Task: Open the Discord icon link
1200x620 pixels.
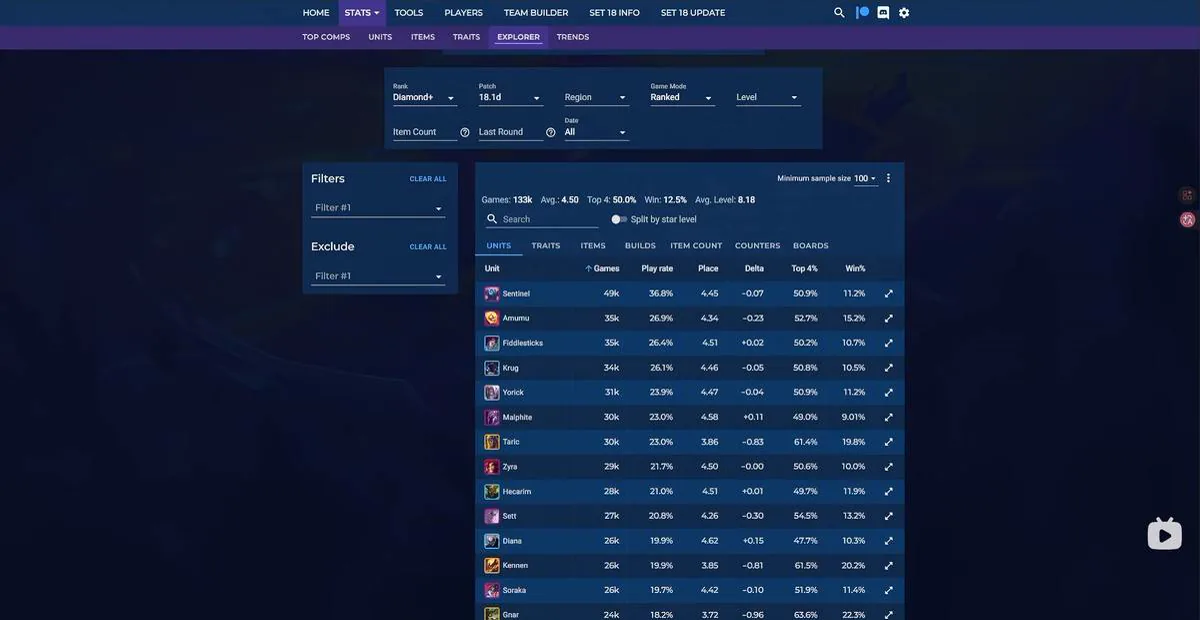Action: [x=883, y=13]
